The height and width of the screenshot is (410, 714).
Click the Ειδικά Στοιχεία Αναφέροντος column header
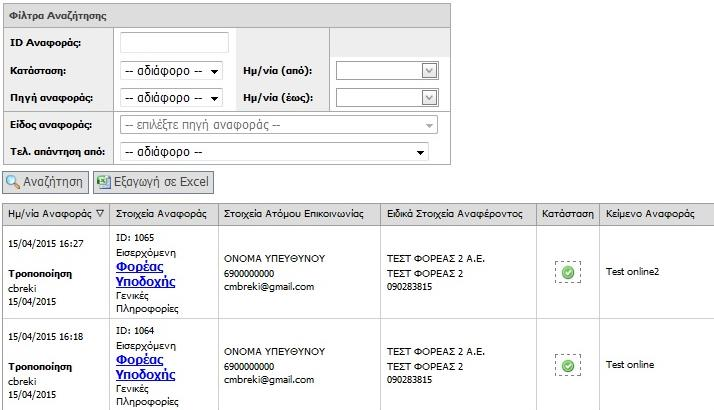coord(459,214)
